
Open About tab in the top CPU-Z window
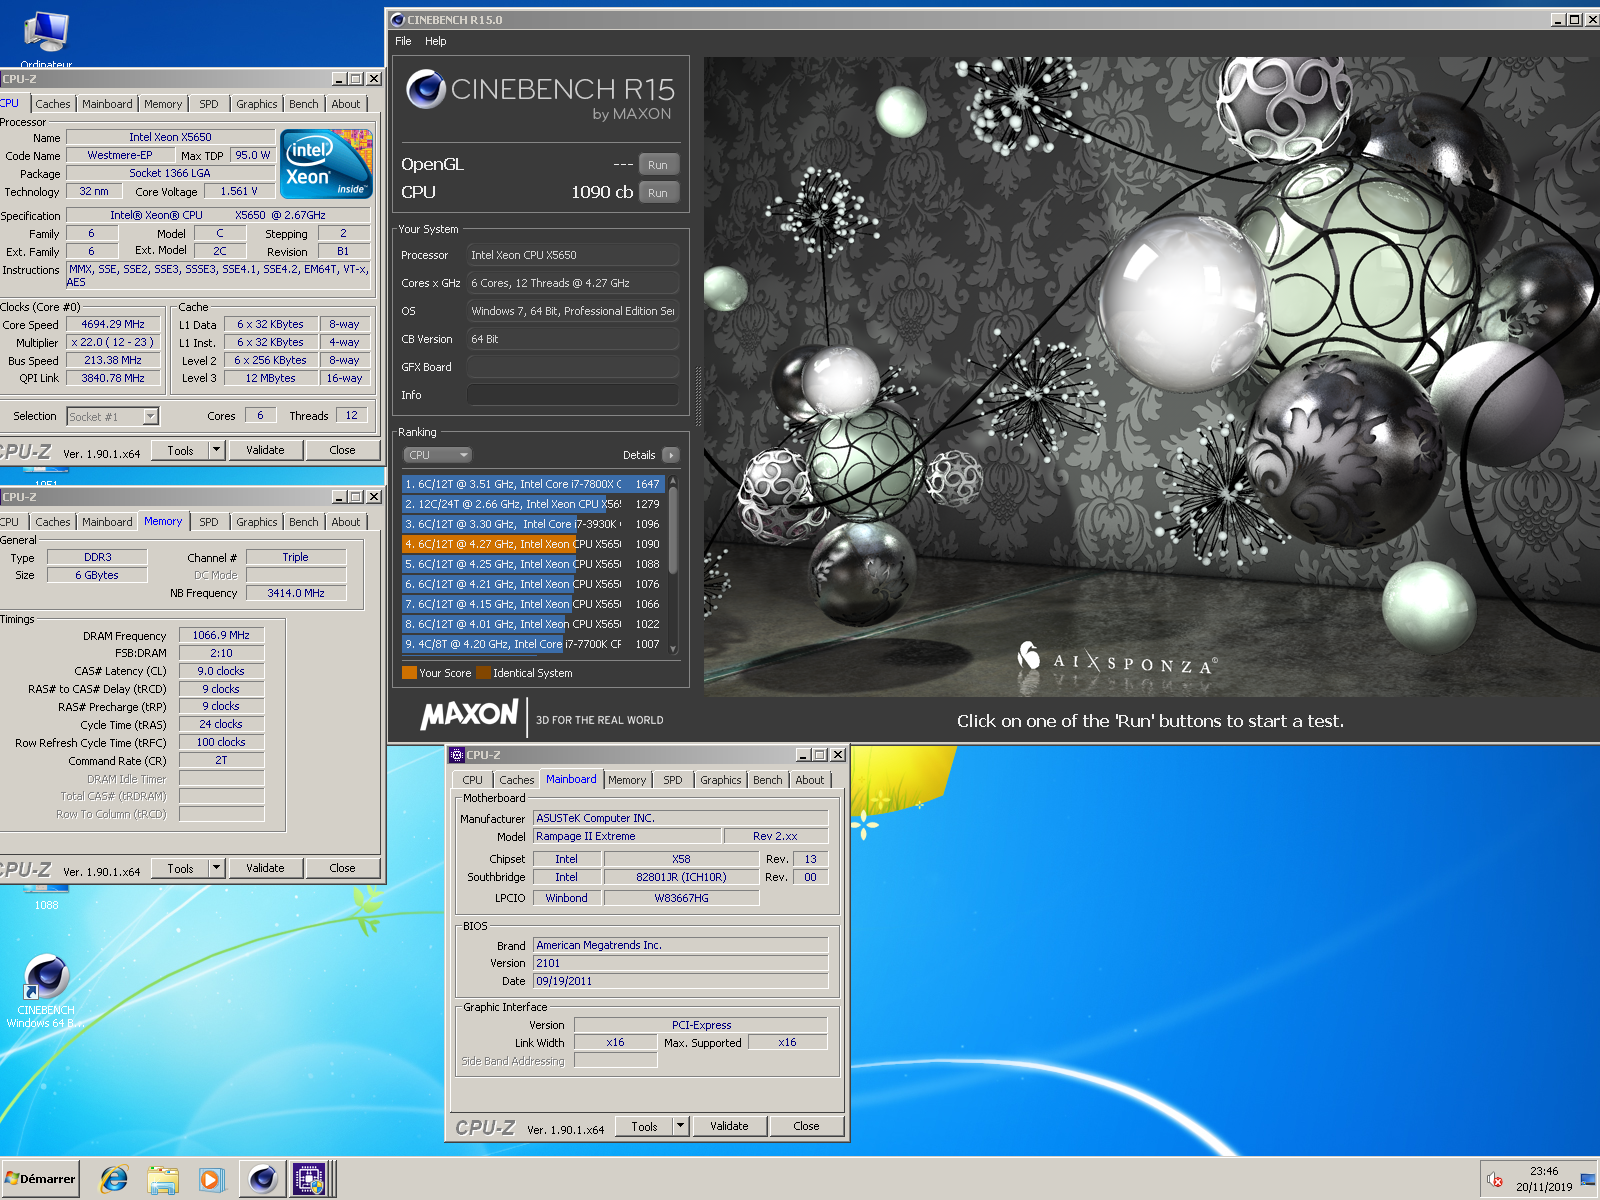[346, 104]
